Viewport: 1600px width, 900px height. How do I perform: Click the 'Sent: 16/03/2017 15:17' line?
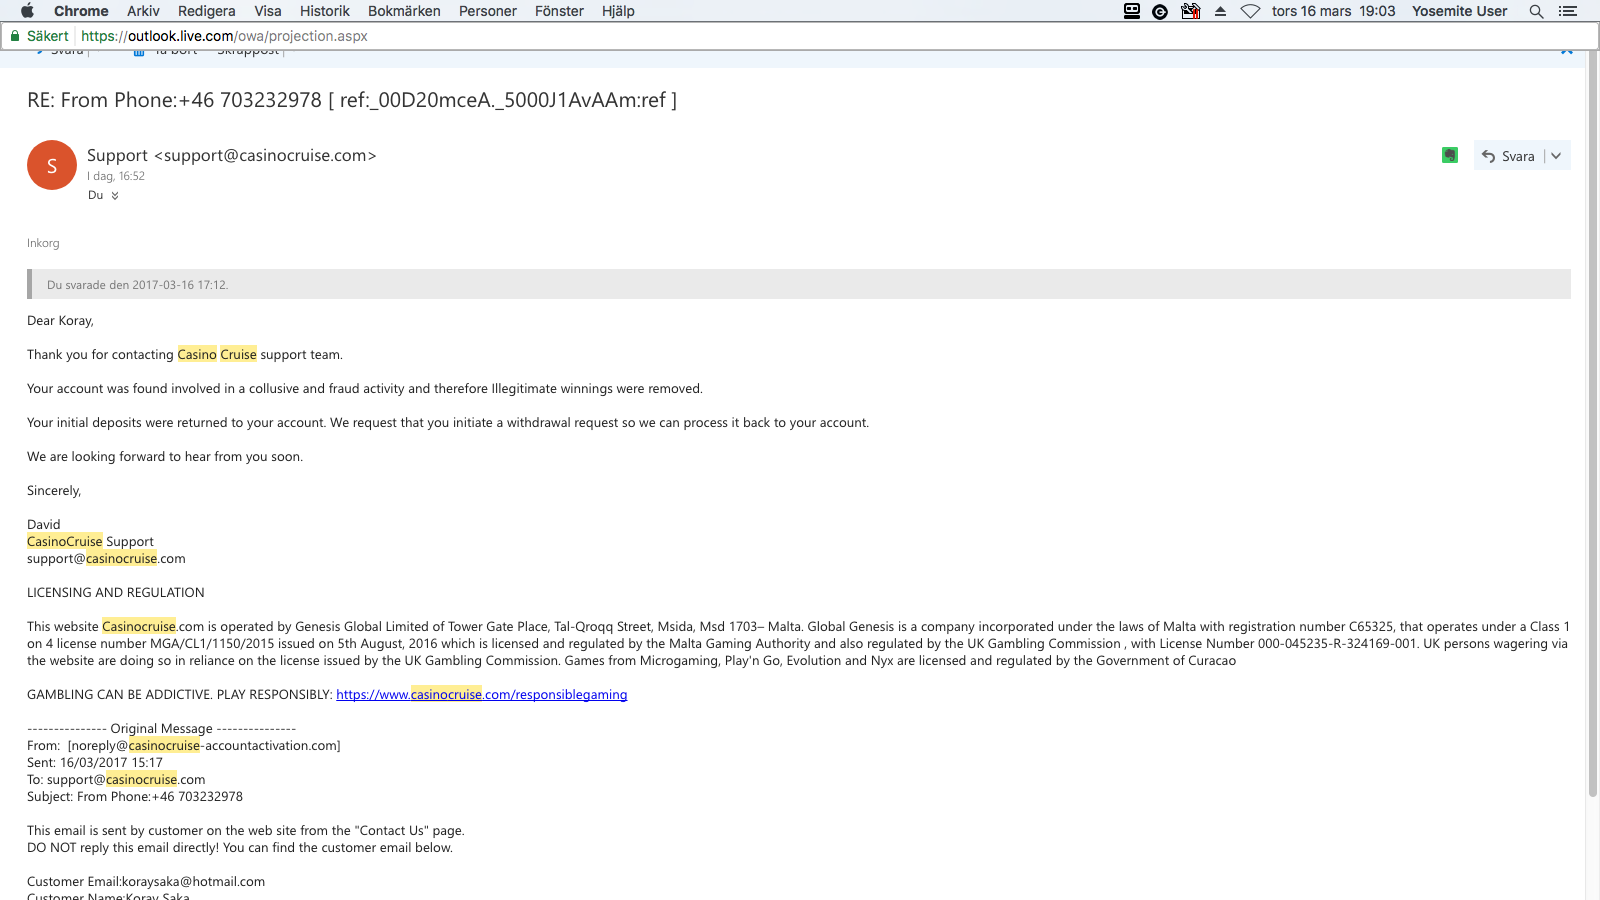click(95, 762)
